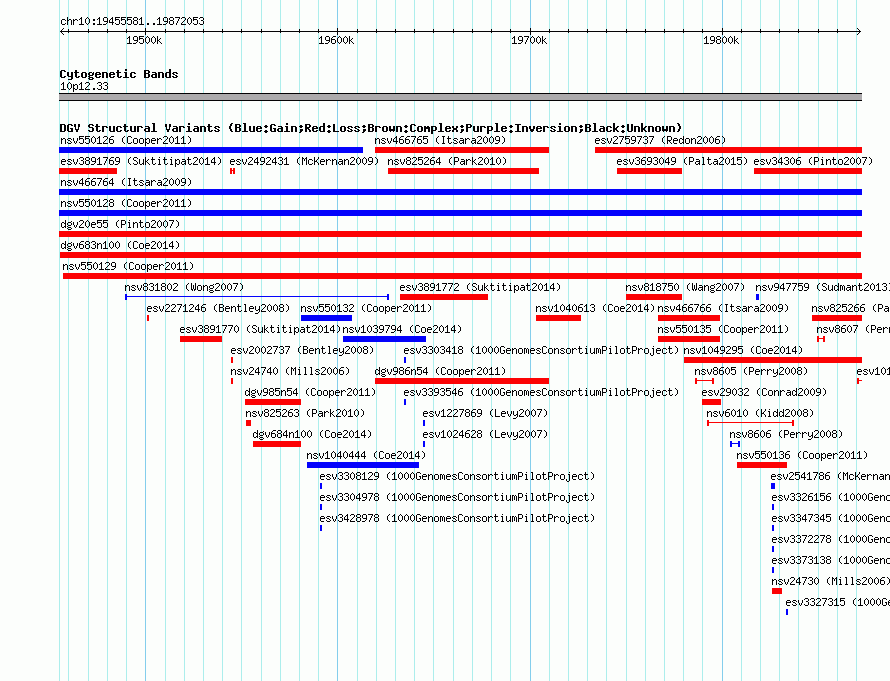Screen dimensions: 890x681
Task: Click esv2271246 (Bentley2008) label
Action: coord(218,308)
